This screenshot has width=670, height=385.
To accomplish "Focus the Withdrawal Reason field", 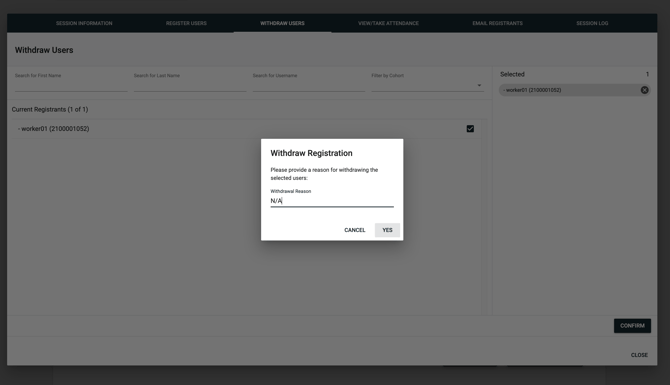I will (x=332, y=201).
